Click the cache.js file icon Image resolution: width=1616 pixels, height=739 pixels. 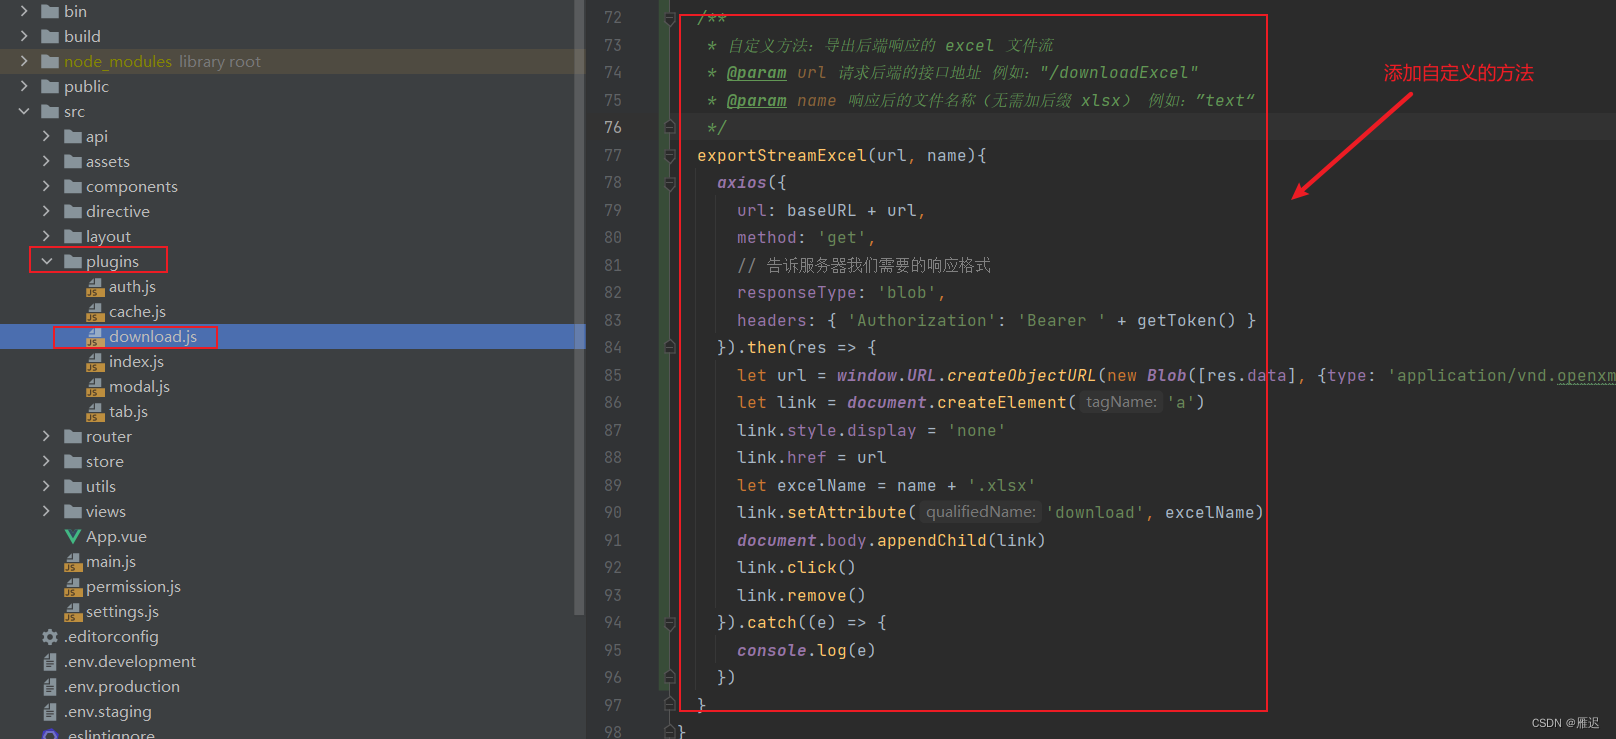point(95,312)
